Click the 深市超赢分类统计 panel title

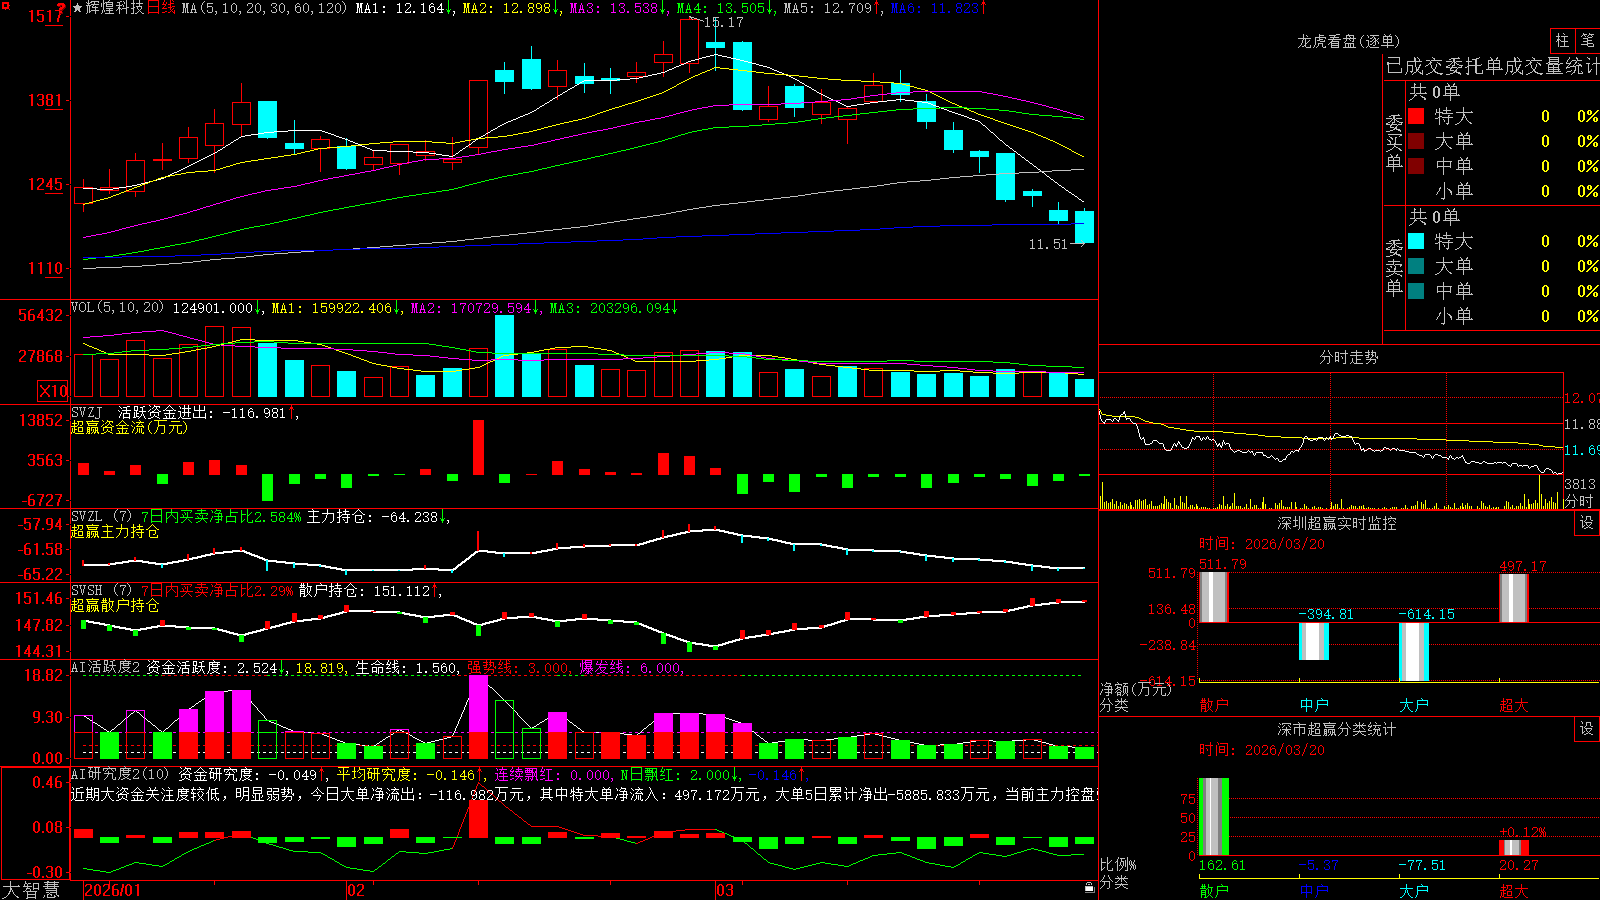coord(1336,729)
